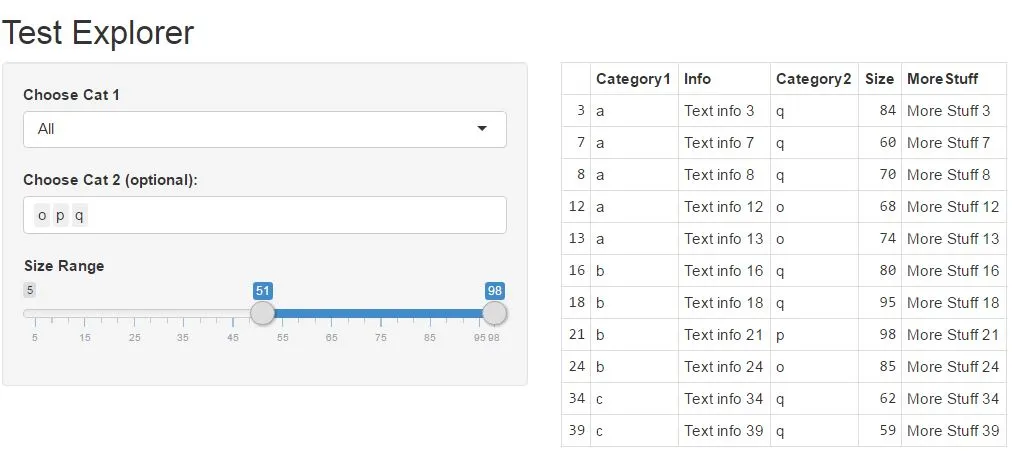Click the upper slider handle at 98
The width and height of the screenshot is (1022, 451).
[x=494, y=313]
